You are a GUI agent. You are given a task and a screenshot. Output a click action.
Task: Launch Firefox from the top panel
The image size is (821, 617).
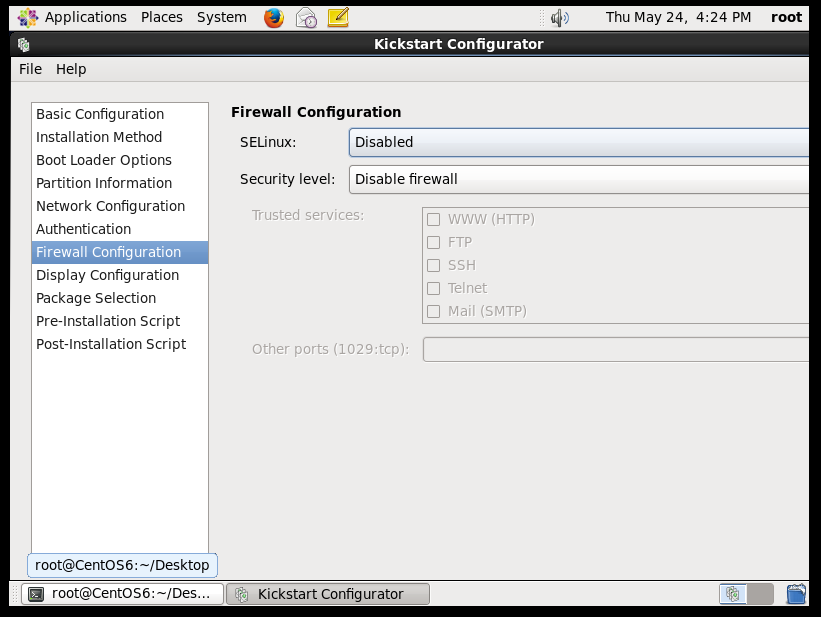pyautogui.click(x=273, y=18)
